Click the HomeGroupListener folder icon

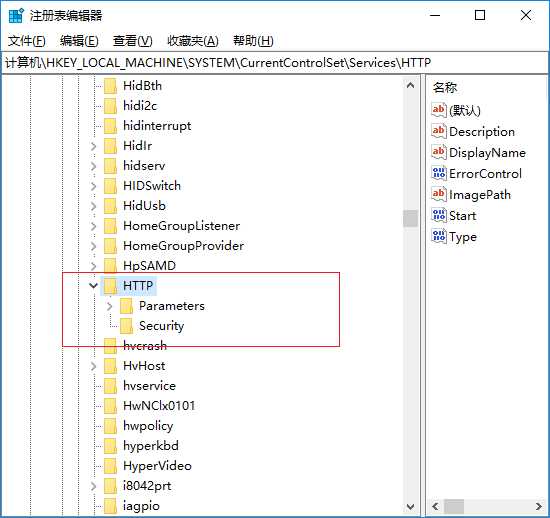(x=110, y=226)
